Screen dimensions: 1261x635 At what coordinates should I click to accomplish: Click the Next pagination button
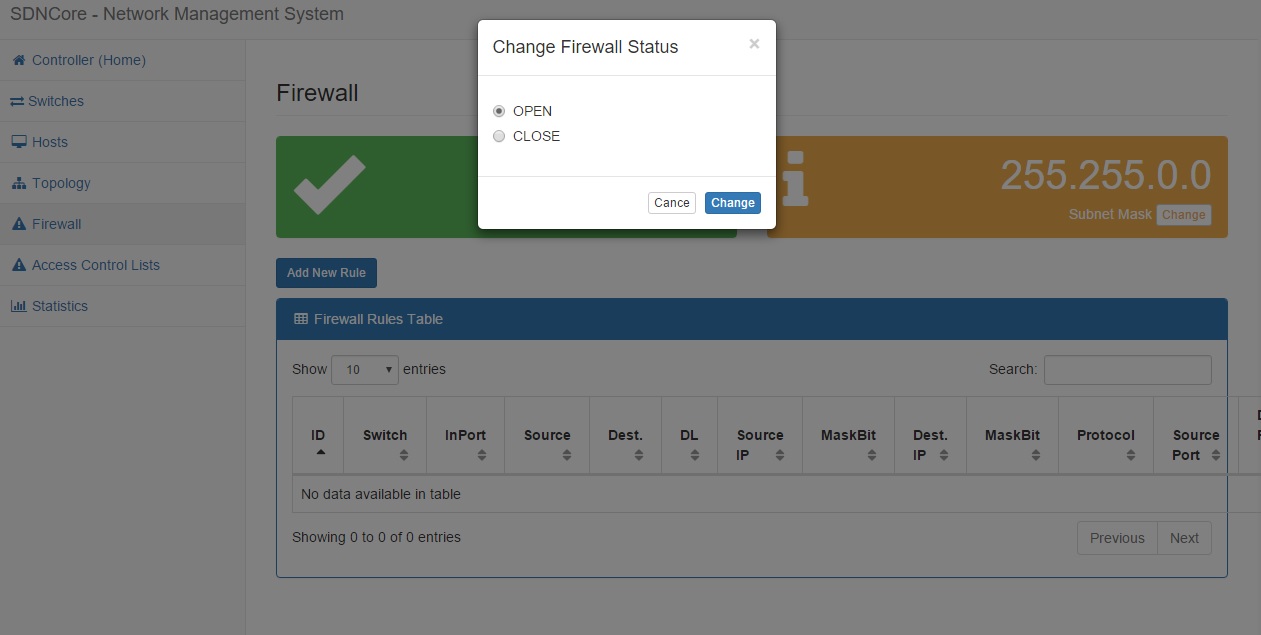(x=1184, y=538)
